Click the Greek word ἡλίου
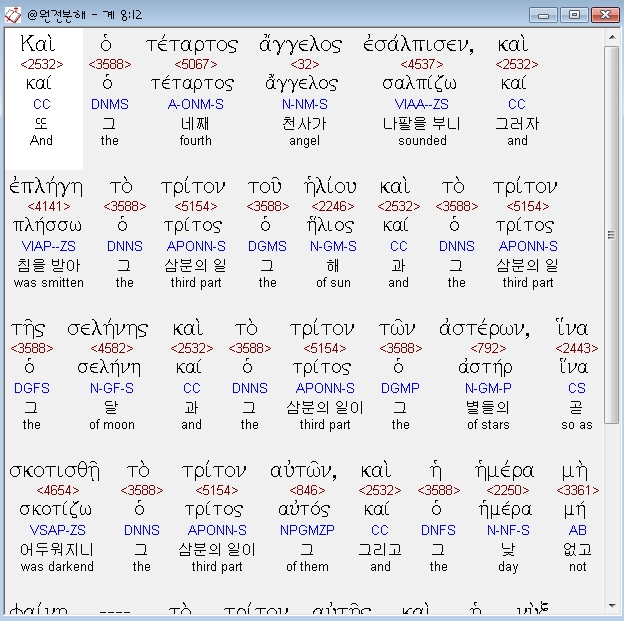 (330, 186)
